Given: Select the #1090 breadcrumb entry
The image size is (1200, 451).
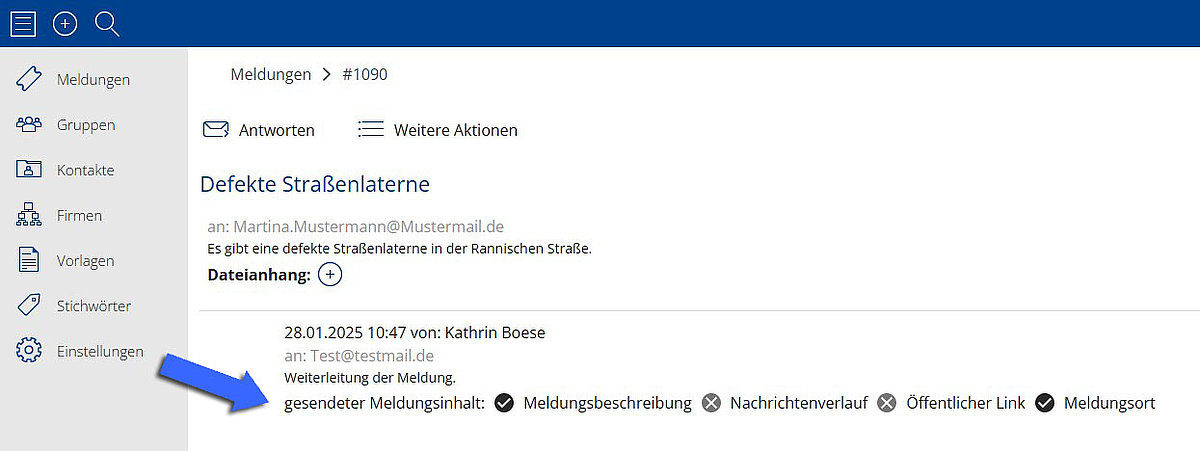Looking at the screenshot, I should click(x=364, y=74).
